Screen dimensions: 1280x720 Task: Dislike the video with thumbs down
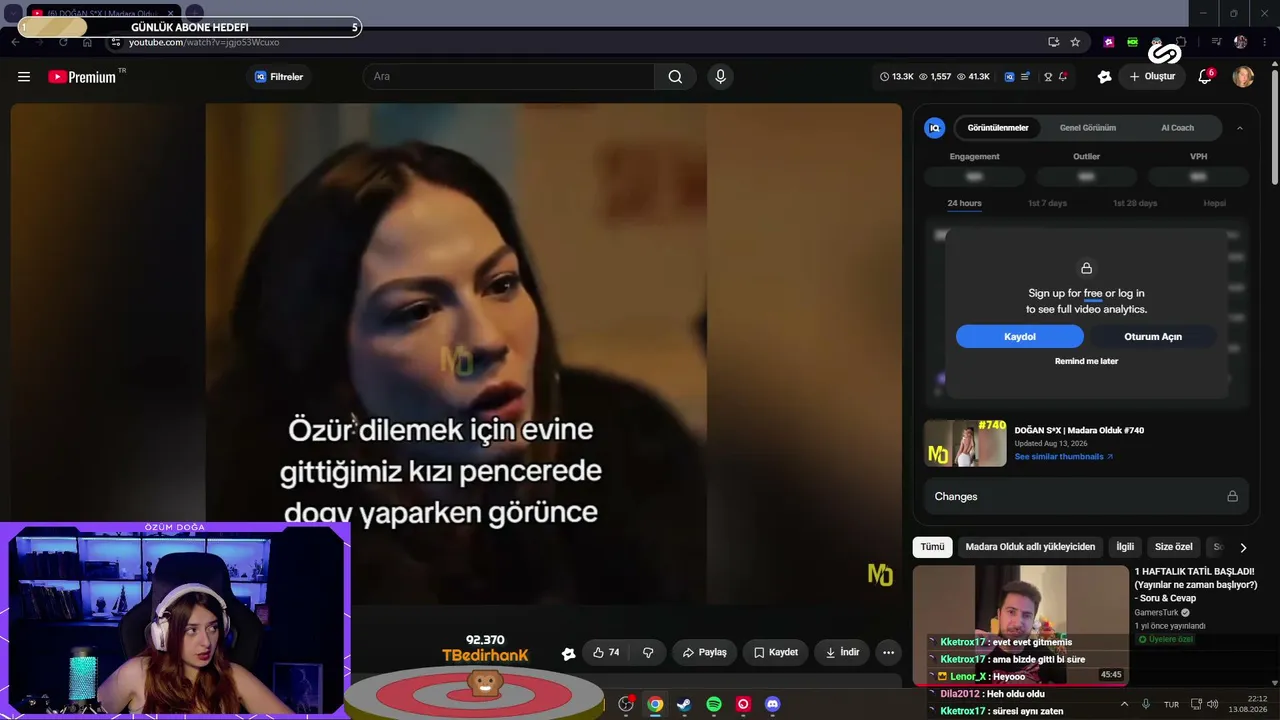(648, 652)
